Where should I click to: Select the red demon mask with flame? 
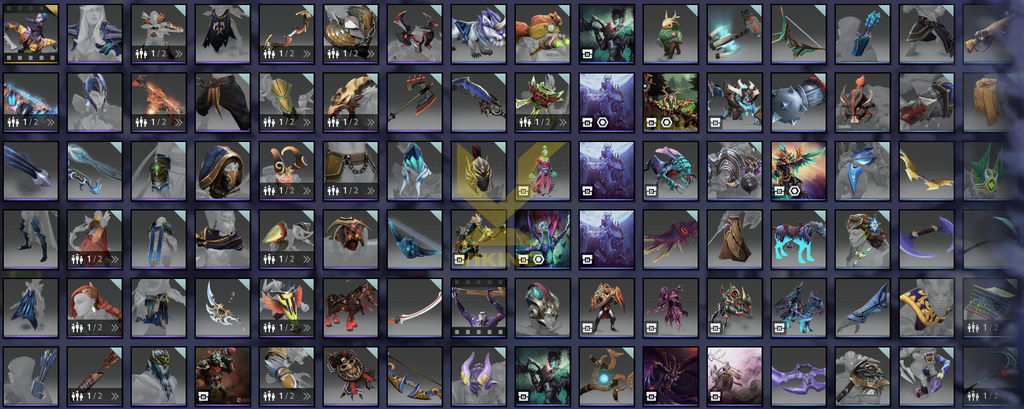863,103
